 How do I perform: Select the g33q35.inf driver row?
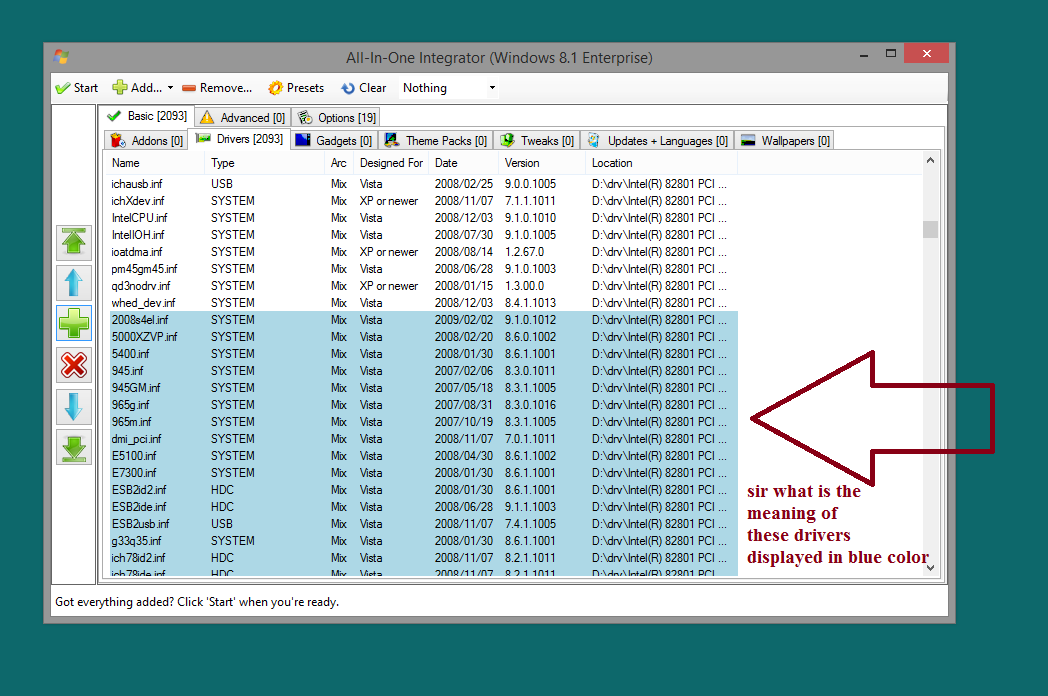point(424,541)
